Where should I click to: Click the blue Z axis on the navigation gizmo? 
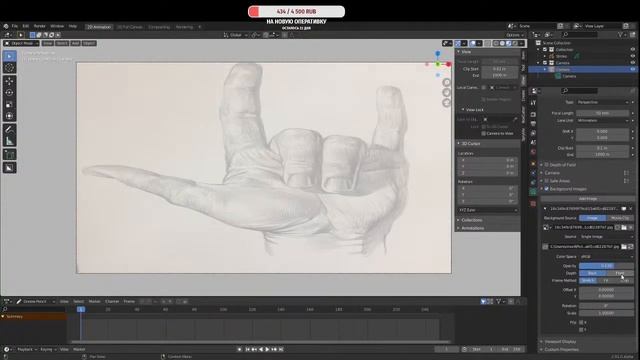point(438,54)
